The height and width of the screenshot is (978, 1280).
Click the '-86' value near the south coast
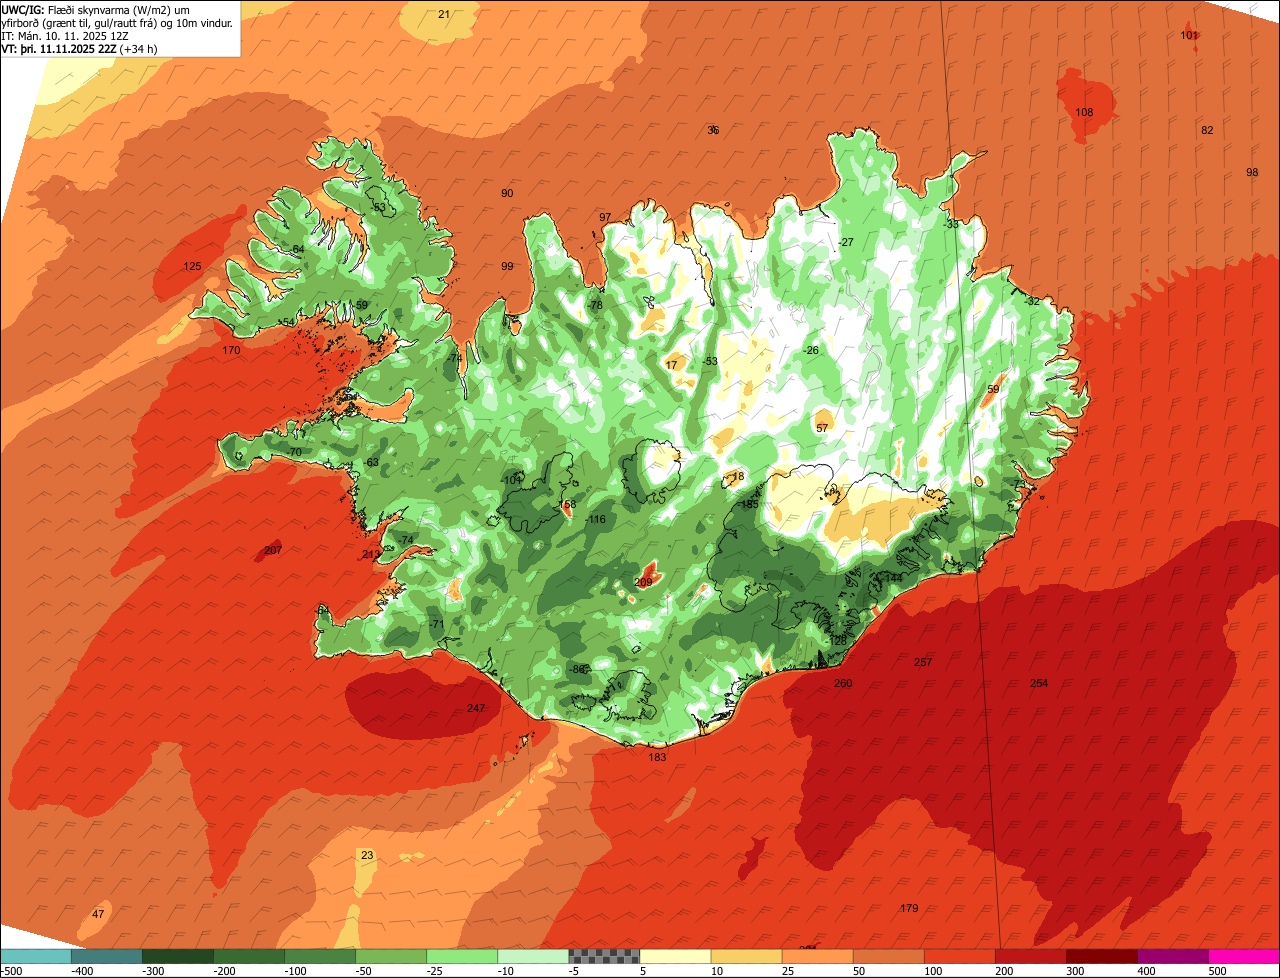[x=577, y=669]
